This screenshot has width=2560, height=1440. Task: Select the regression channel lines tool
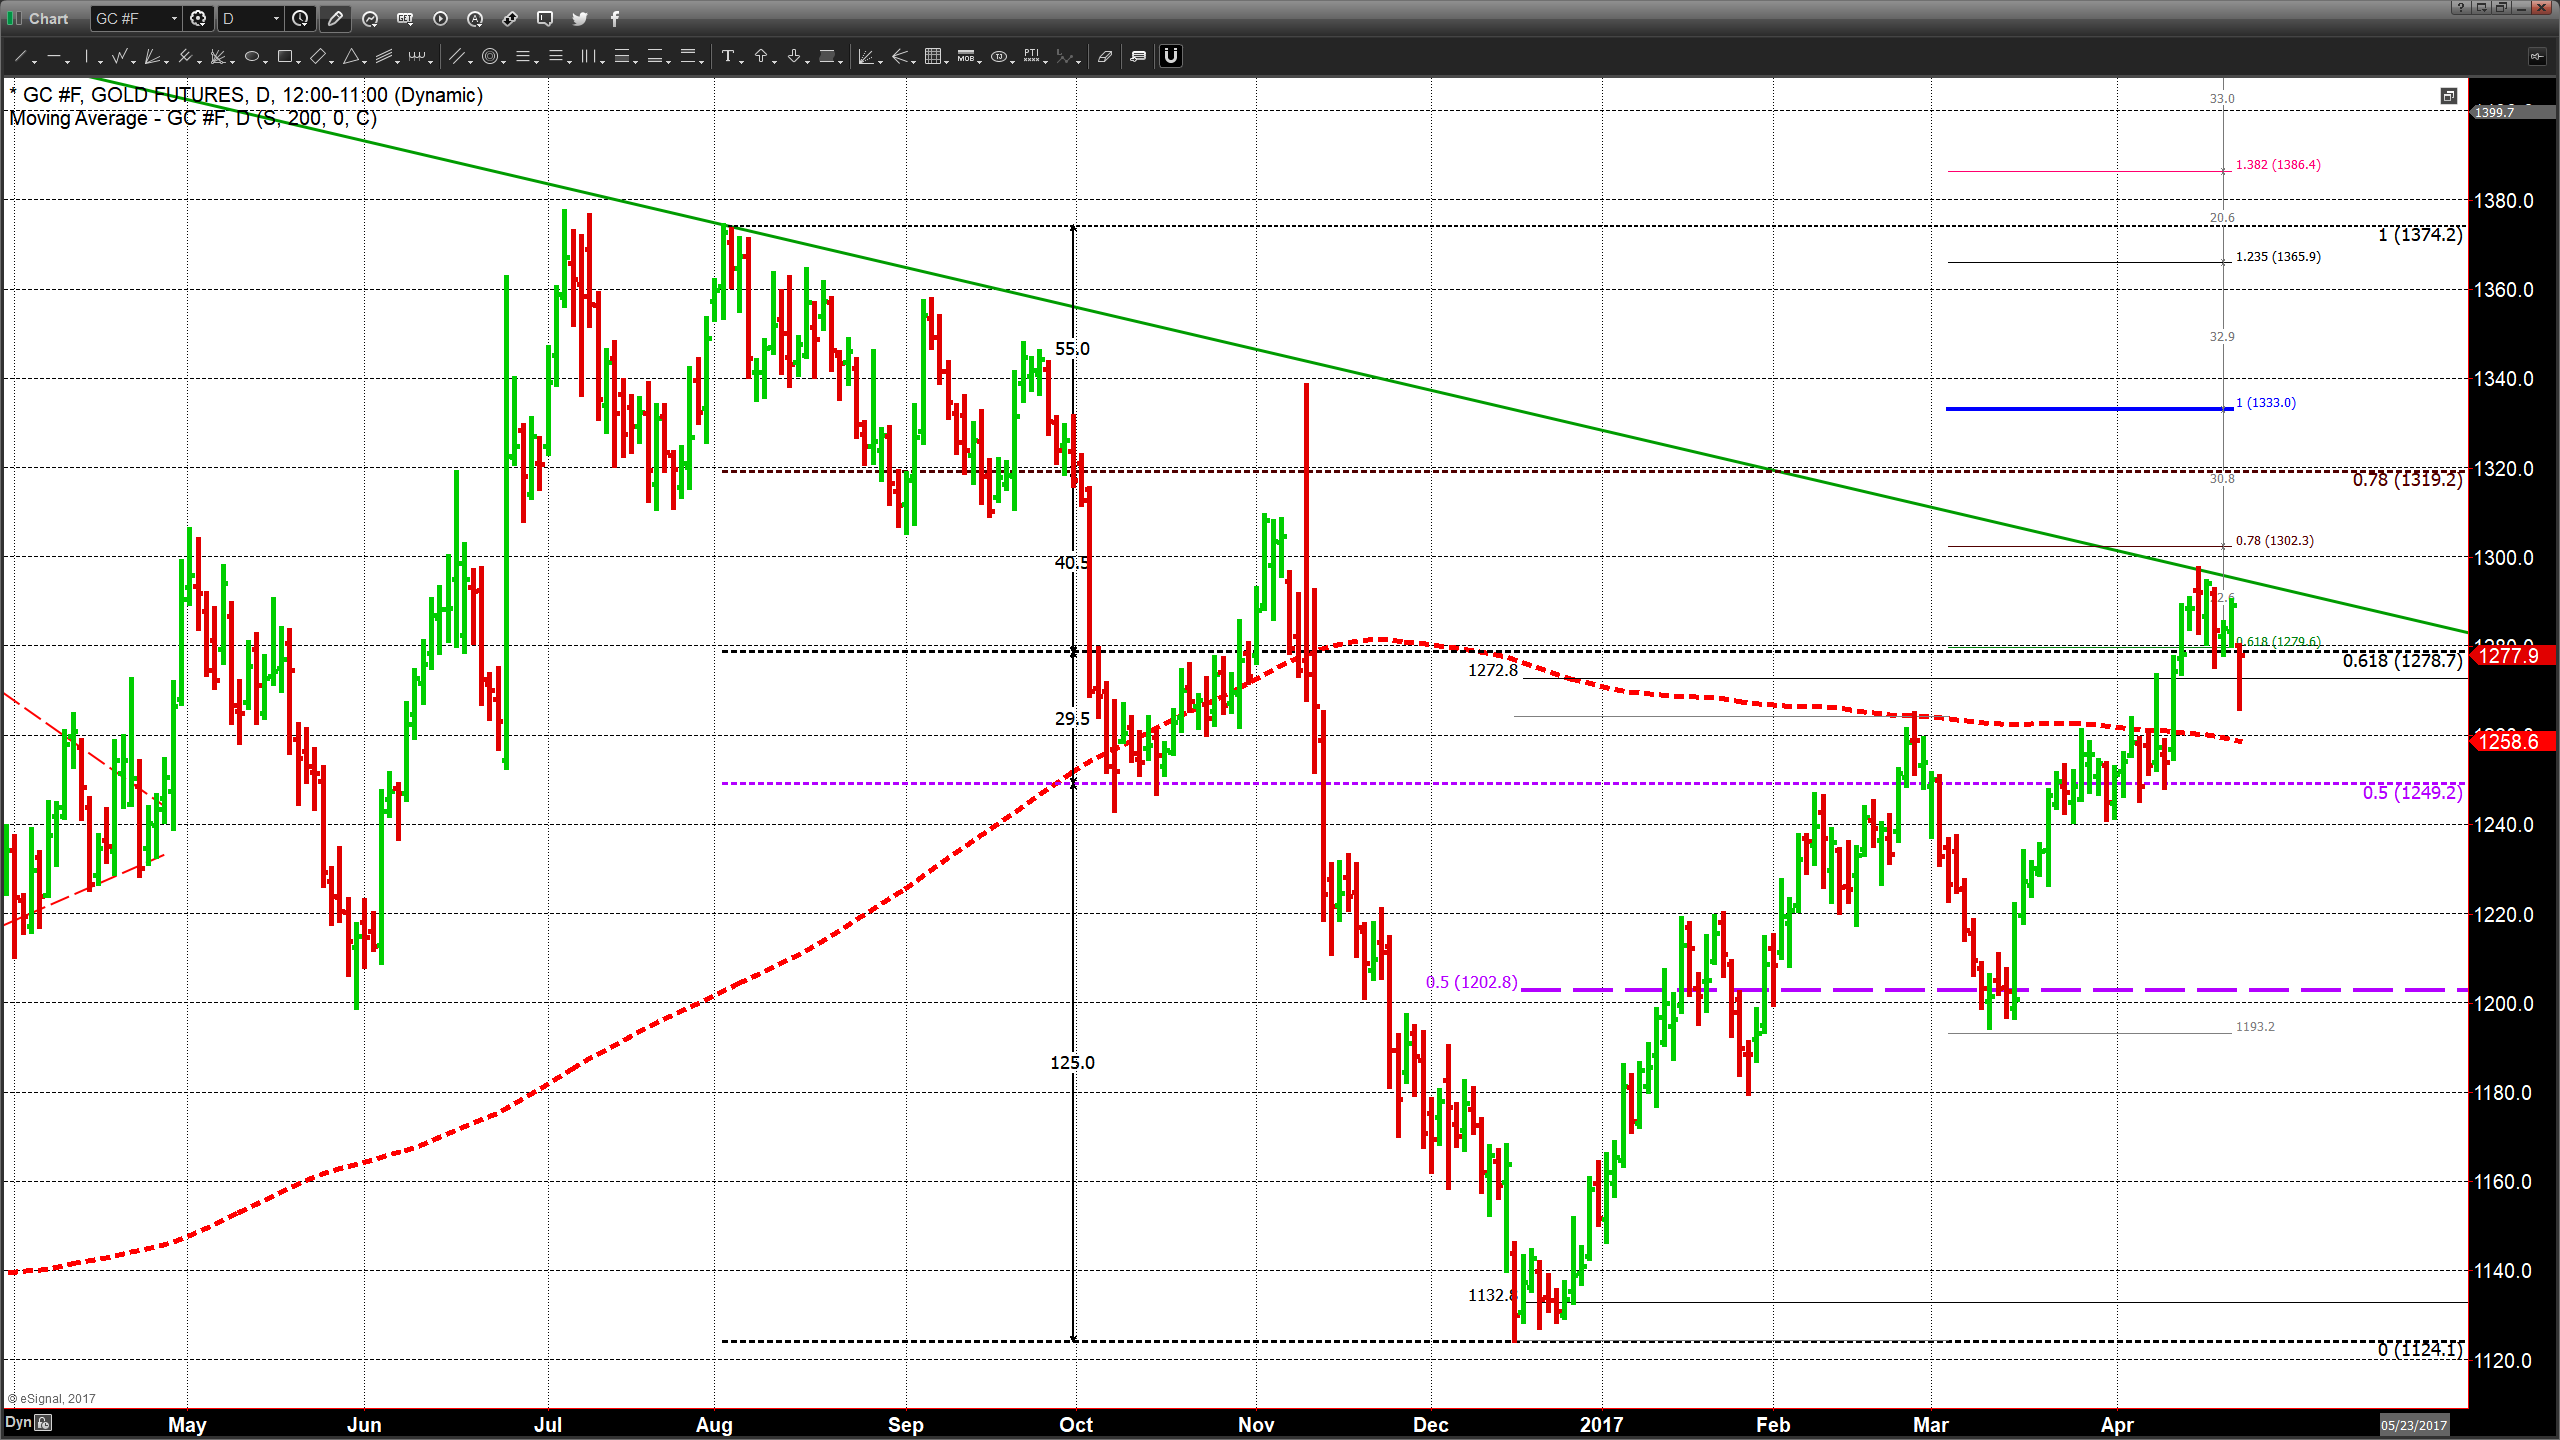click(384, 56)
